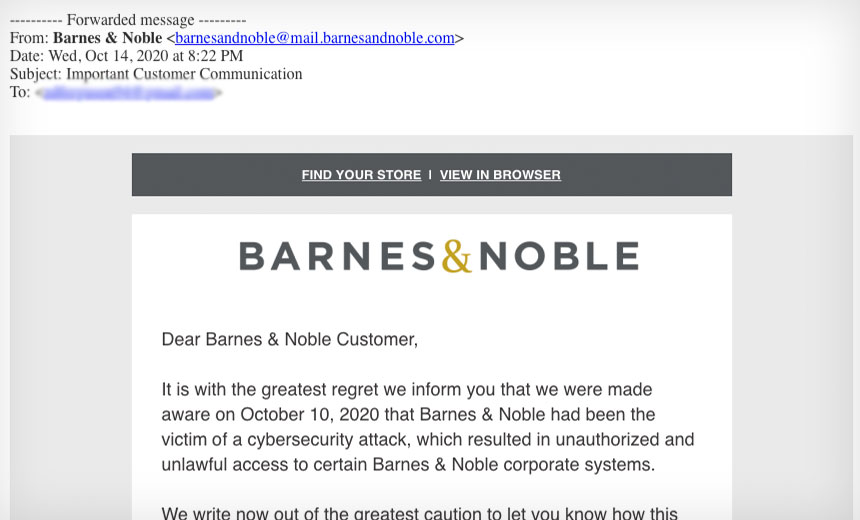Click the Wed, Oct 14, 2020 date line
The height and width of the screenshot is (520, 860).
pos(126,56)
